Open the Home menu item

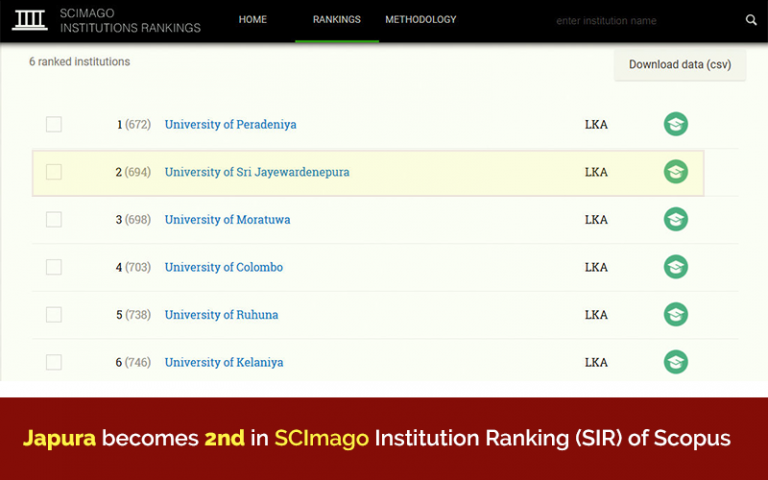click(253, 20)
